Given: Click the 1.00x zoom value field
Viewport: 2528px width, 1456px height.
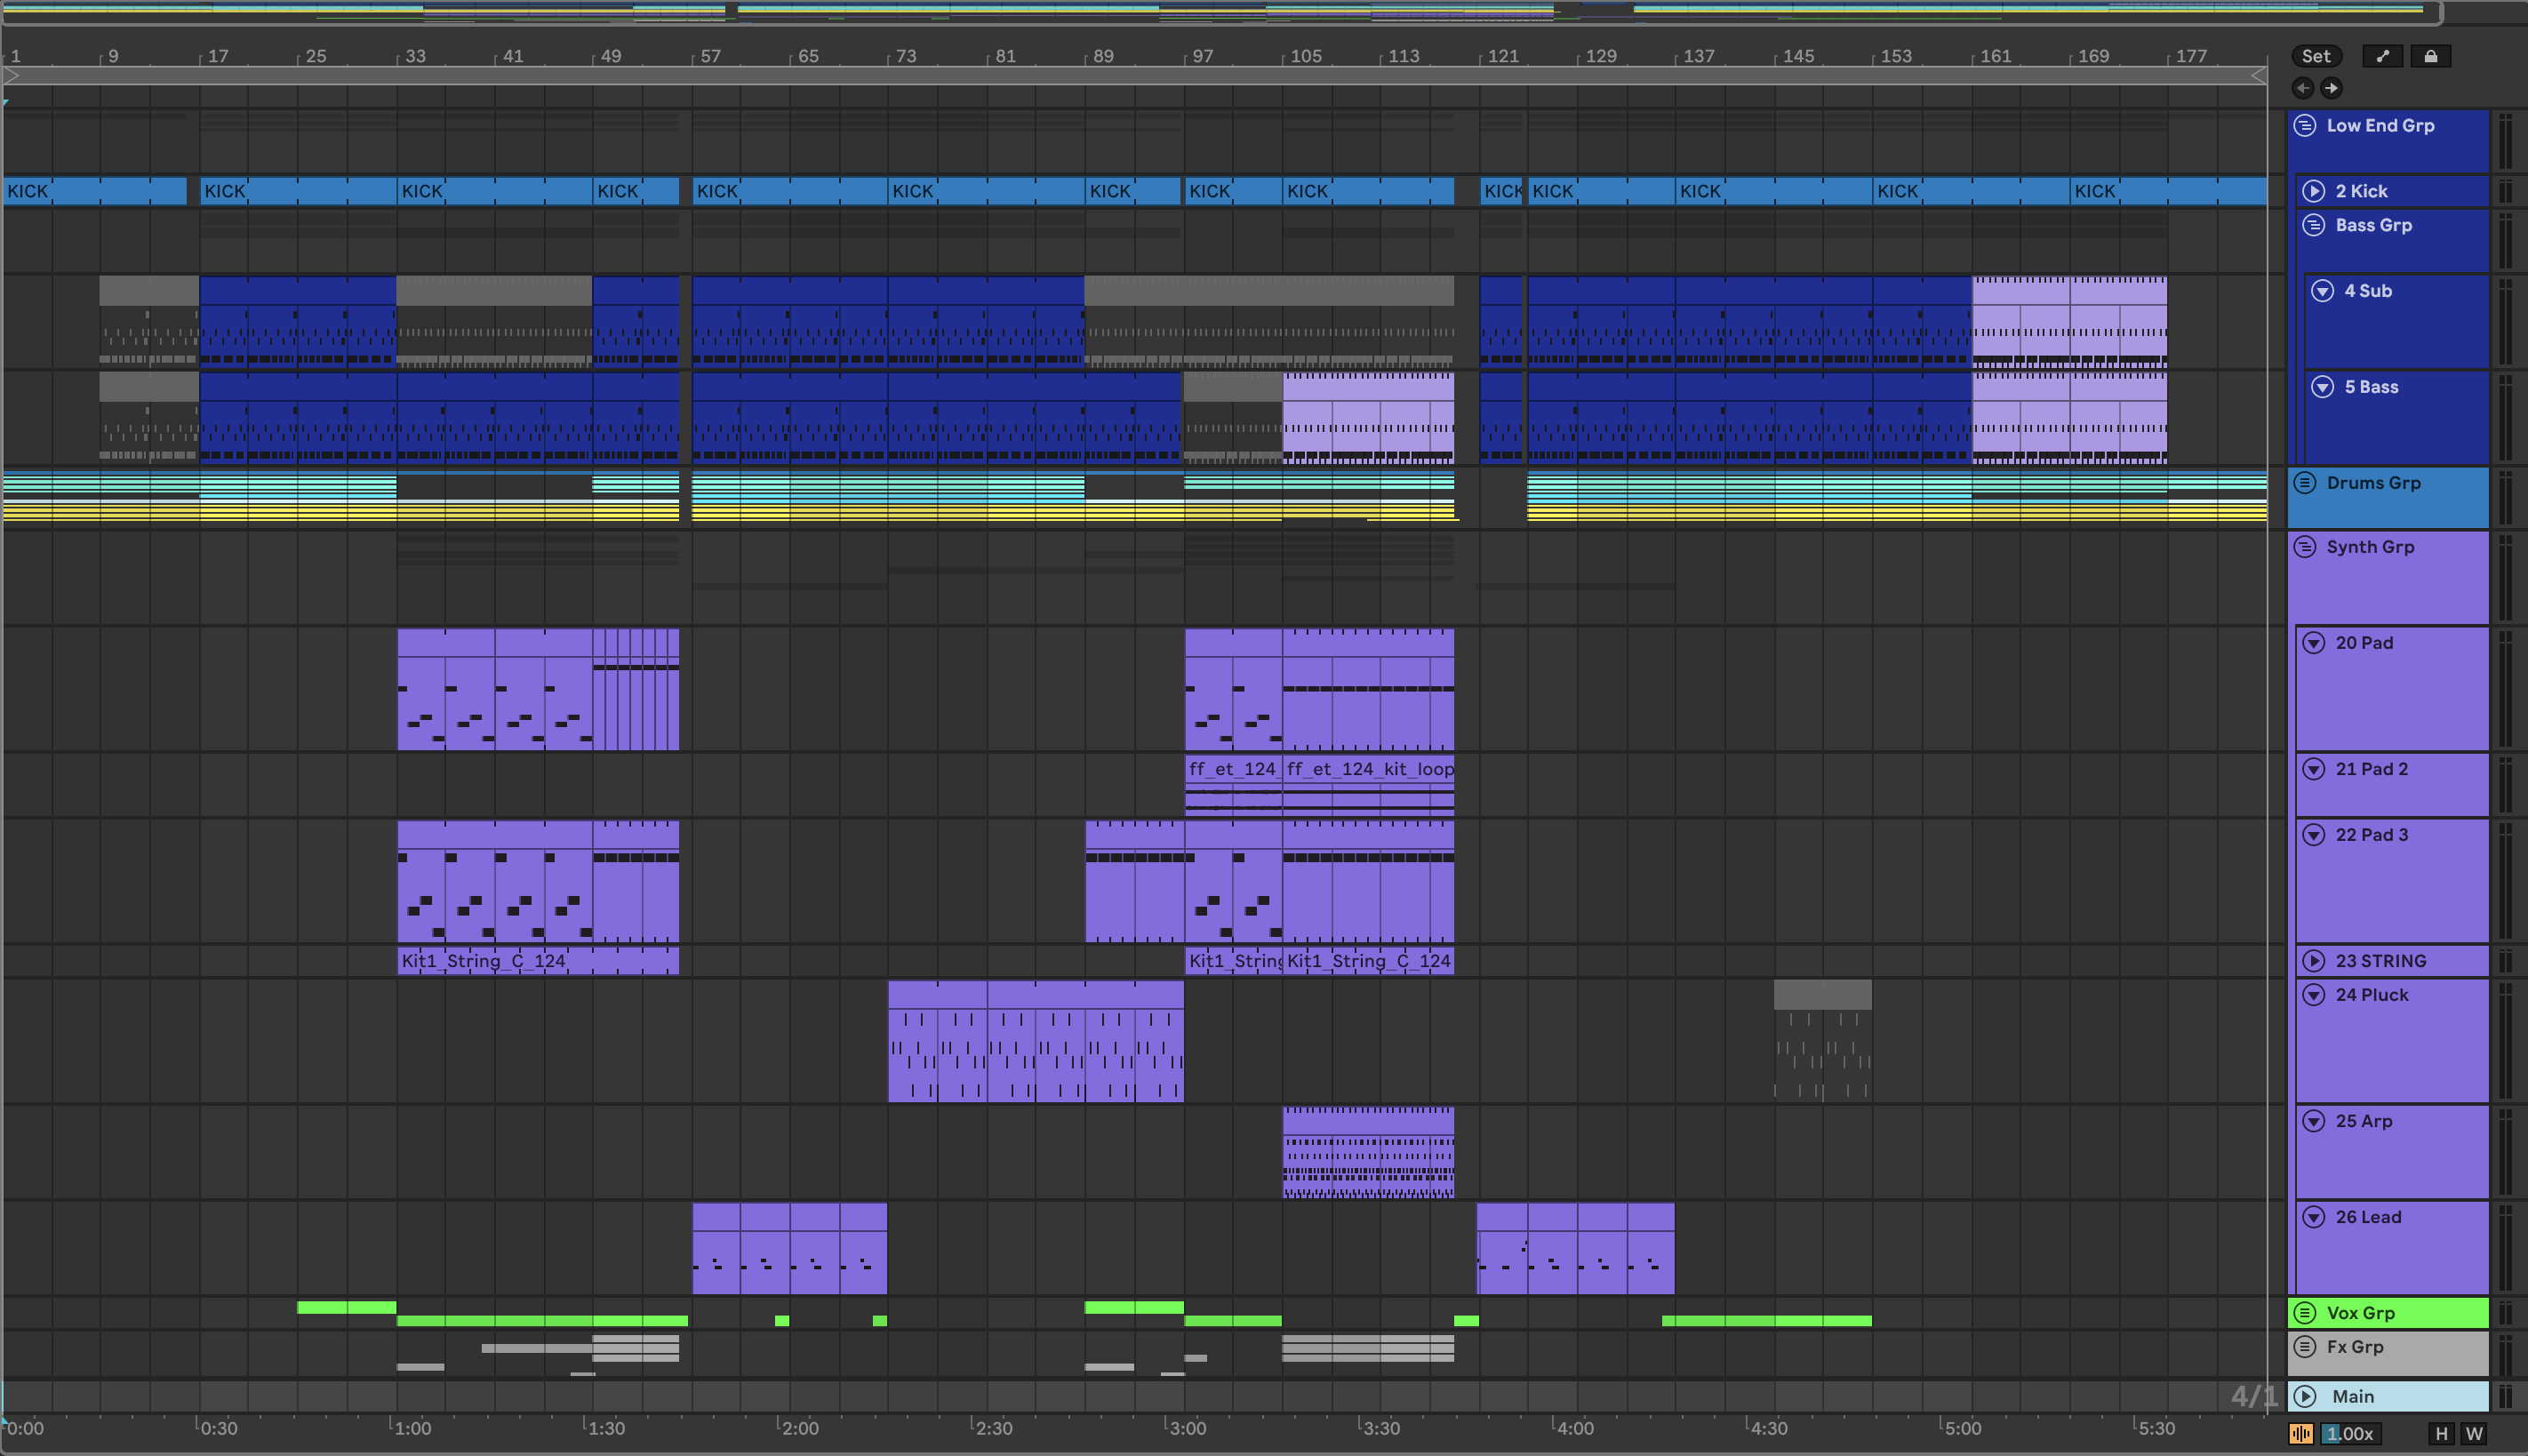Looking at the screenshot, I should [x=2350, y=1434].
